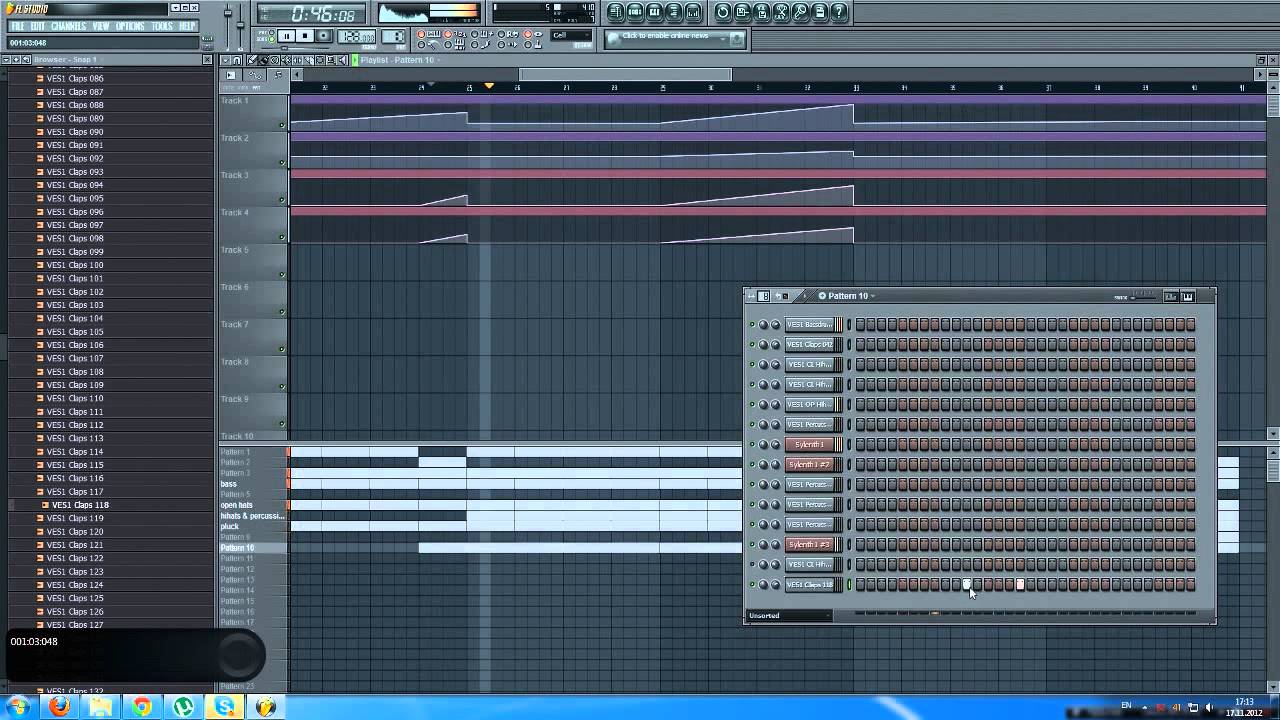1280x720 pixels.
Task: Open the Sylenth1 #3 channel button
Action: tap(809, 544)
